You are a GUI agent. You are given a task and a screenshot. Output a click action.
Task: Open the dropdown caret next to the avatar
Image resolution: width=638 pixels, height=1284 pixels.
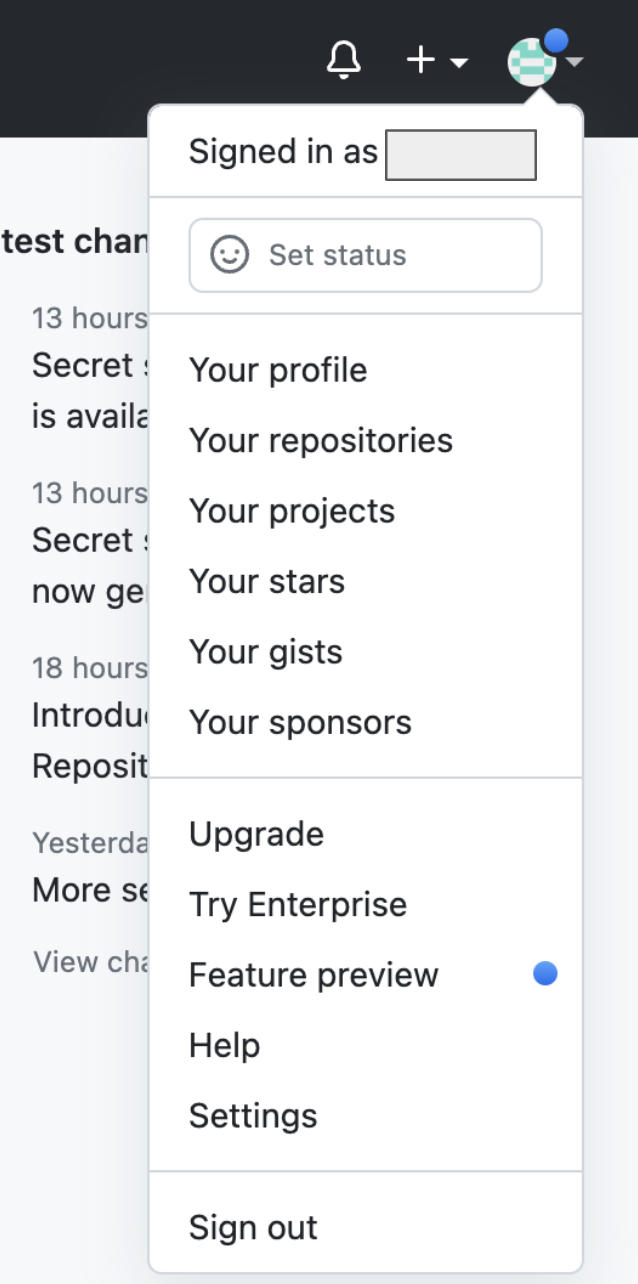[575, 60]
